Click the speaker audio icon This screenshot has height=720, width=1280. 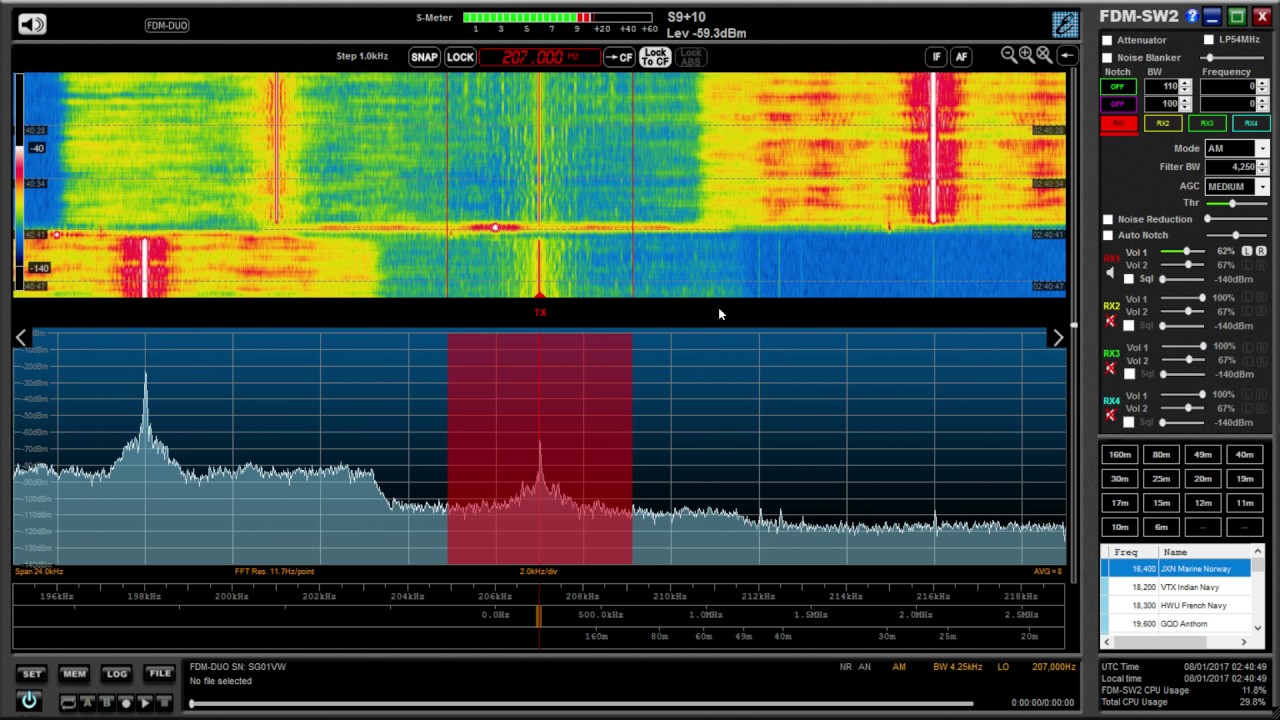32,24
